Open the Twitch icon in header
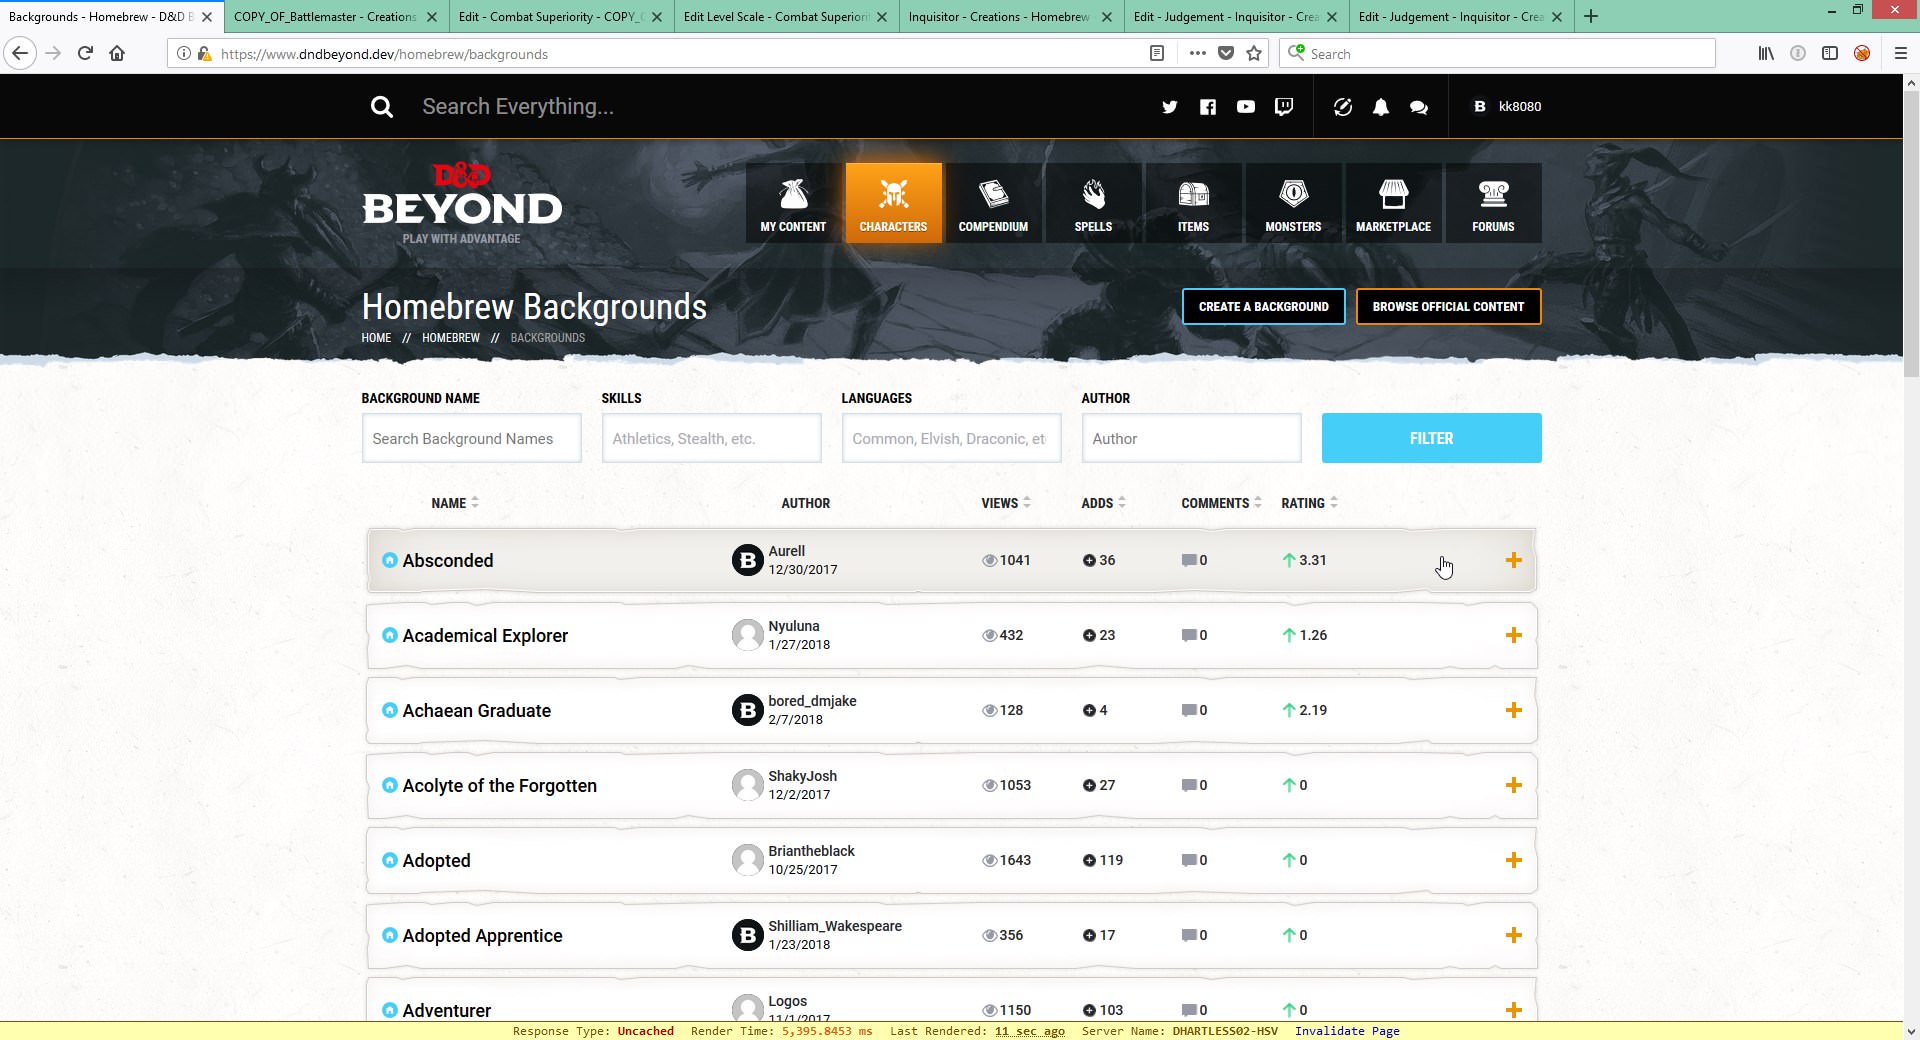Image resolution: width=1920 pixels, height=1040 pixels. pyautogui.click(x=1284, y=107)
